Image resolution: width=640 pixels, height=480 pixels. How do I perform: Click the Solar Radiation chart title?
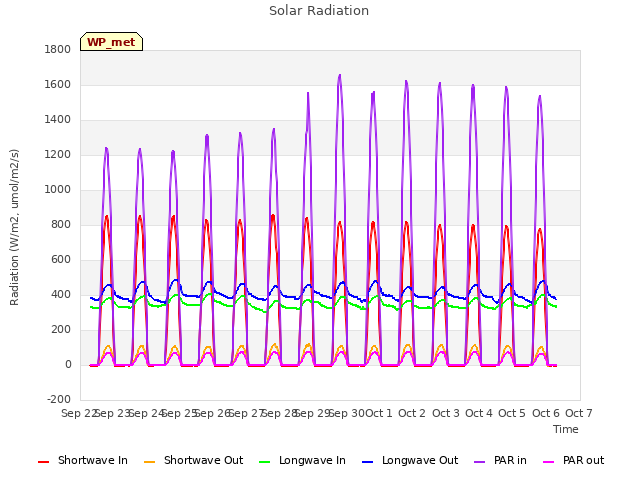click(x=319, y=11)
